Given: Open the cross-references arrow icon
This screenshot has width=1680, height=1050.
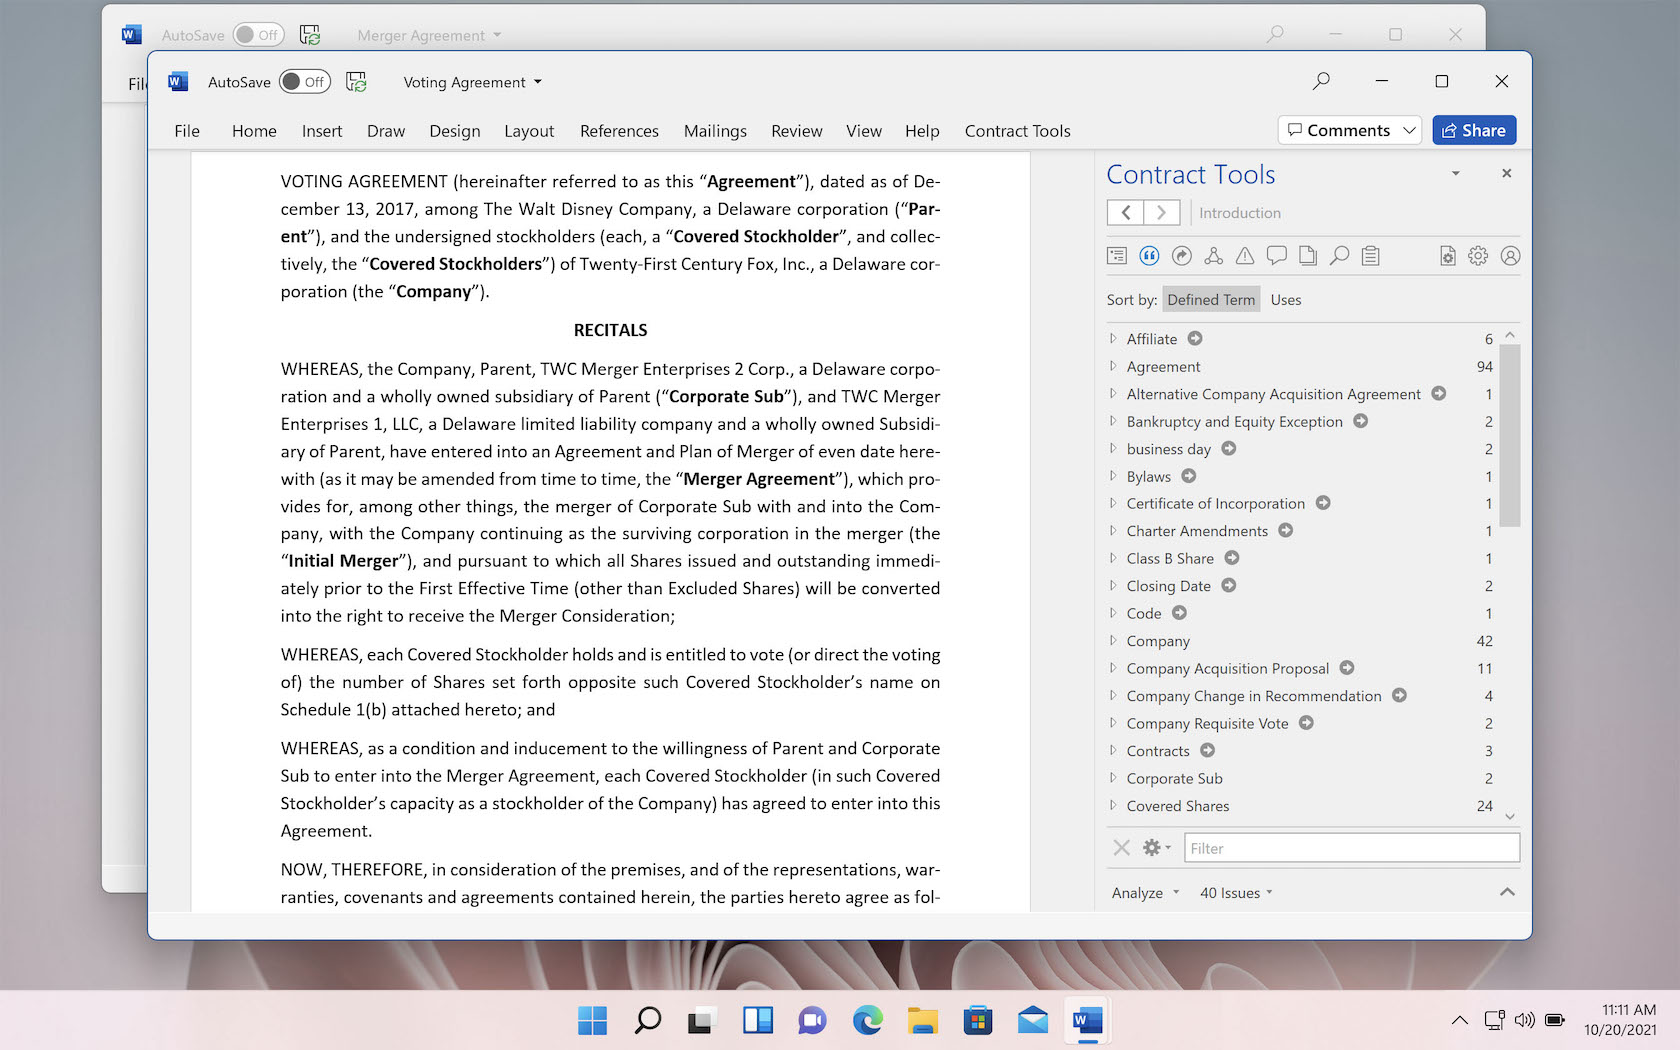Looking at the screenshot, I should pyautogui.click(x=1182, y=256).
